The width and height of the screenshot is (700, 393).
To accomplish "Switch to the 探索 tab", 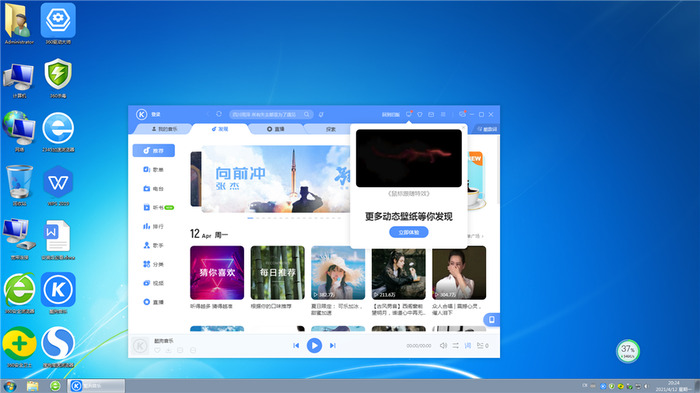I will (330, 129).
